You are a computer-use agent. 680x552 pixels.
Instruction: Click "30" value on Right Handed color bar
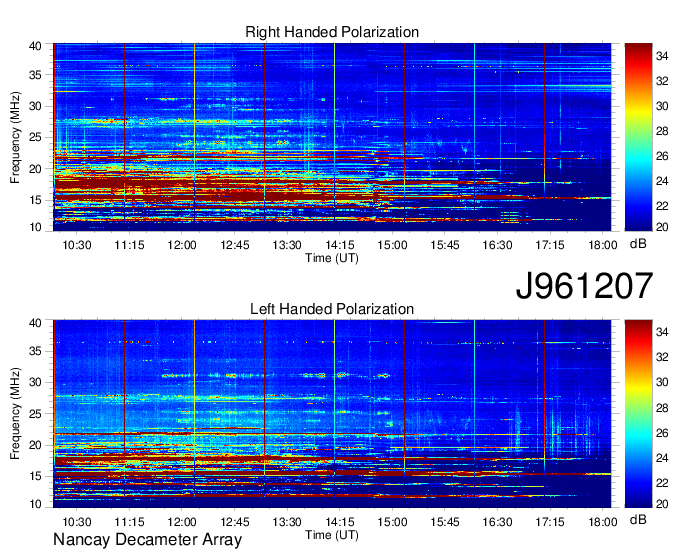click(x=662, y=106)
